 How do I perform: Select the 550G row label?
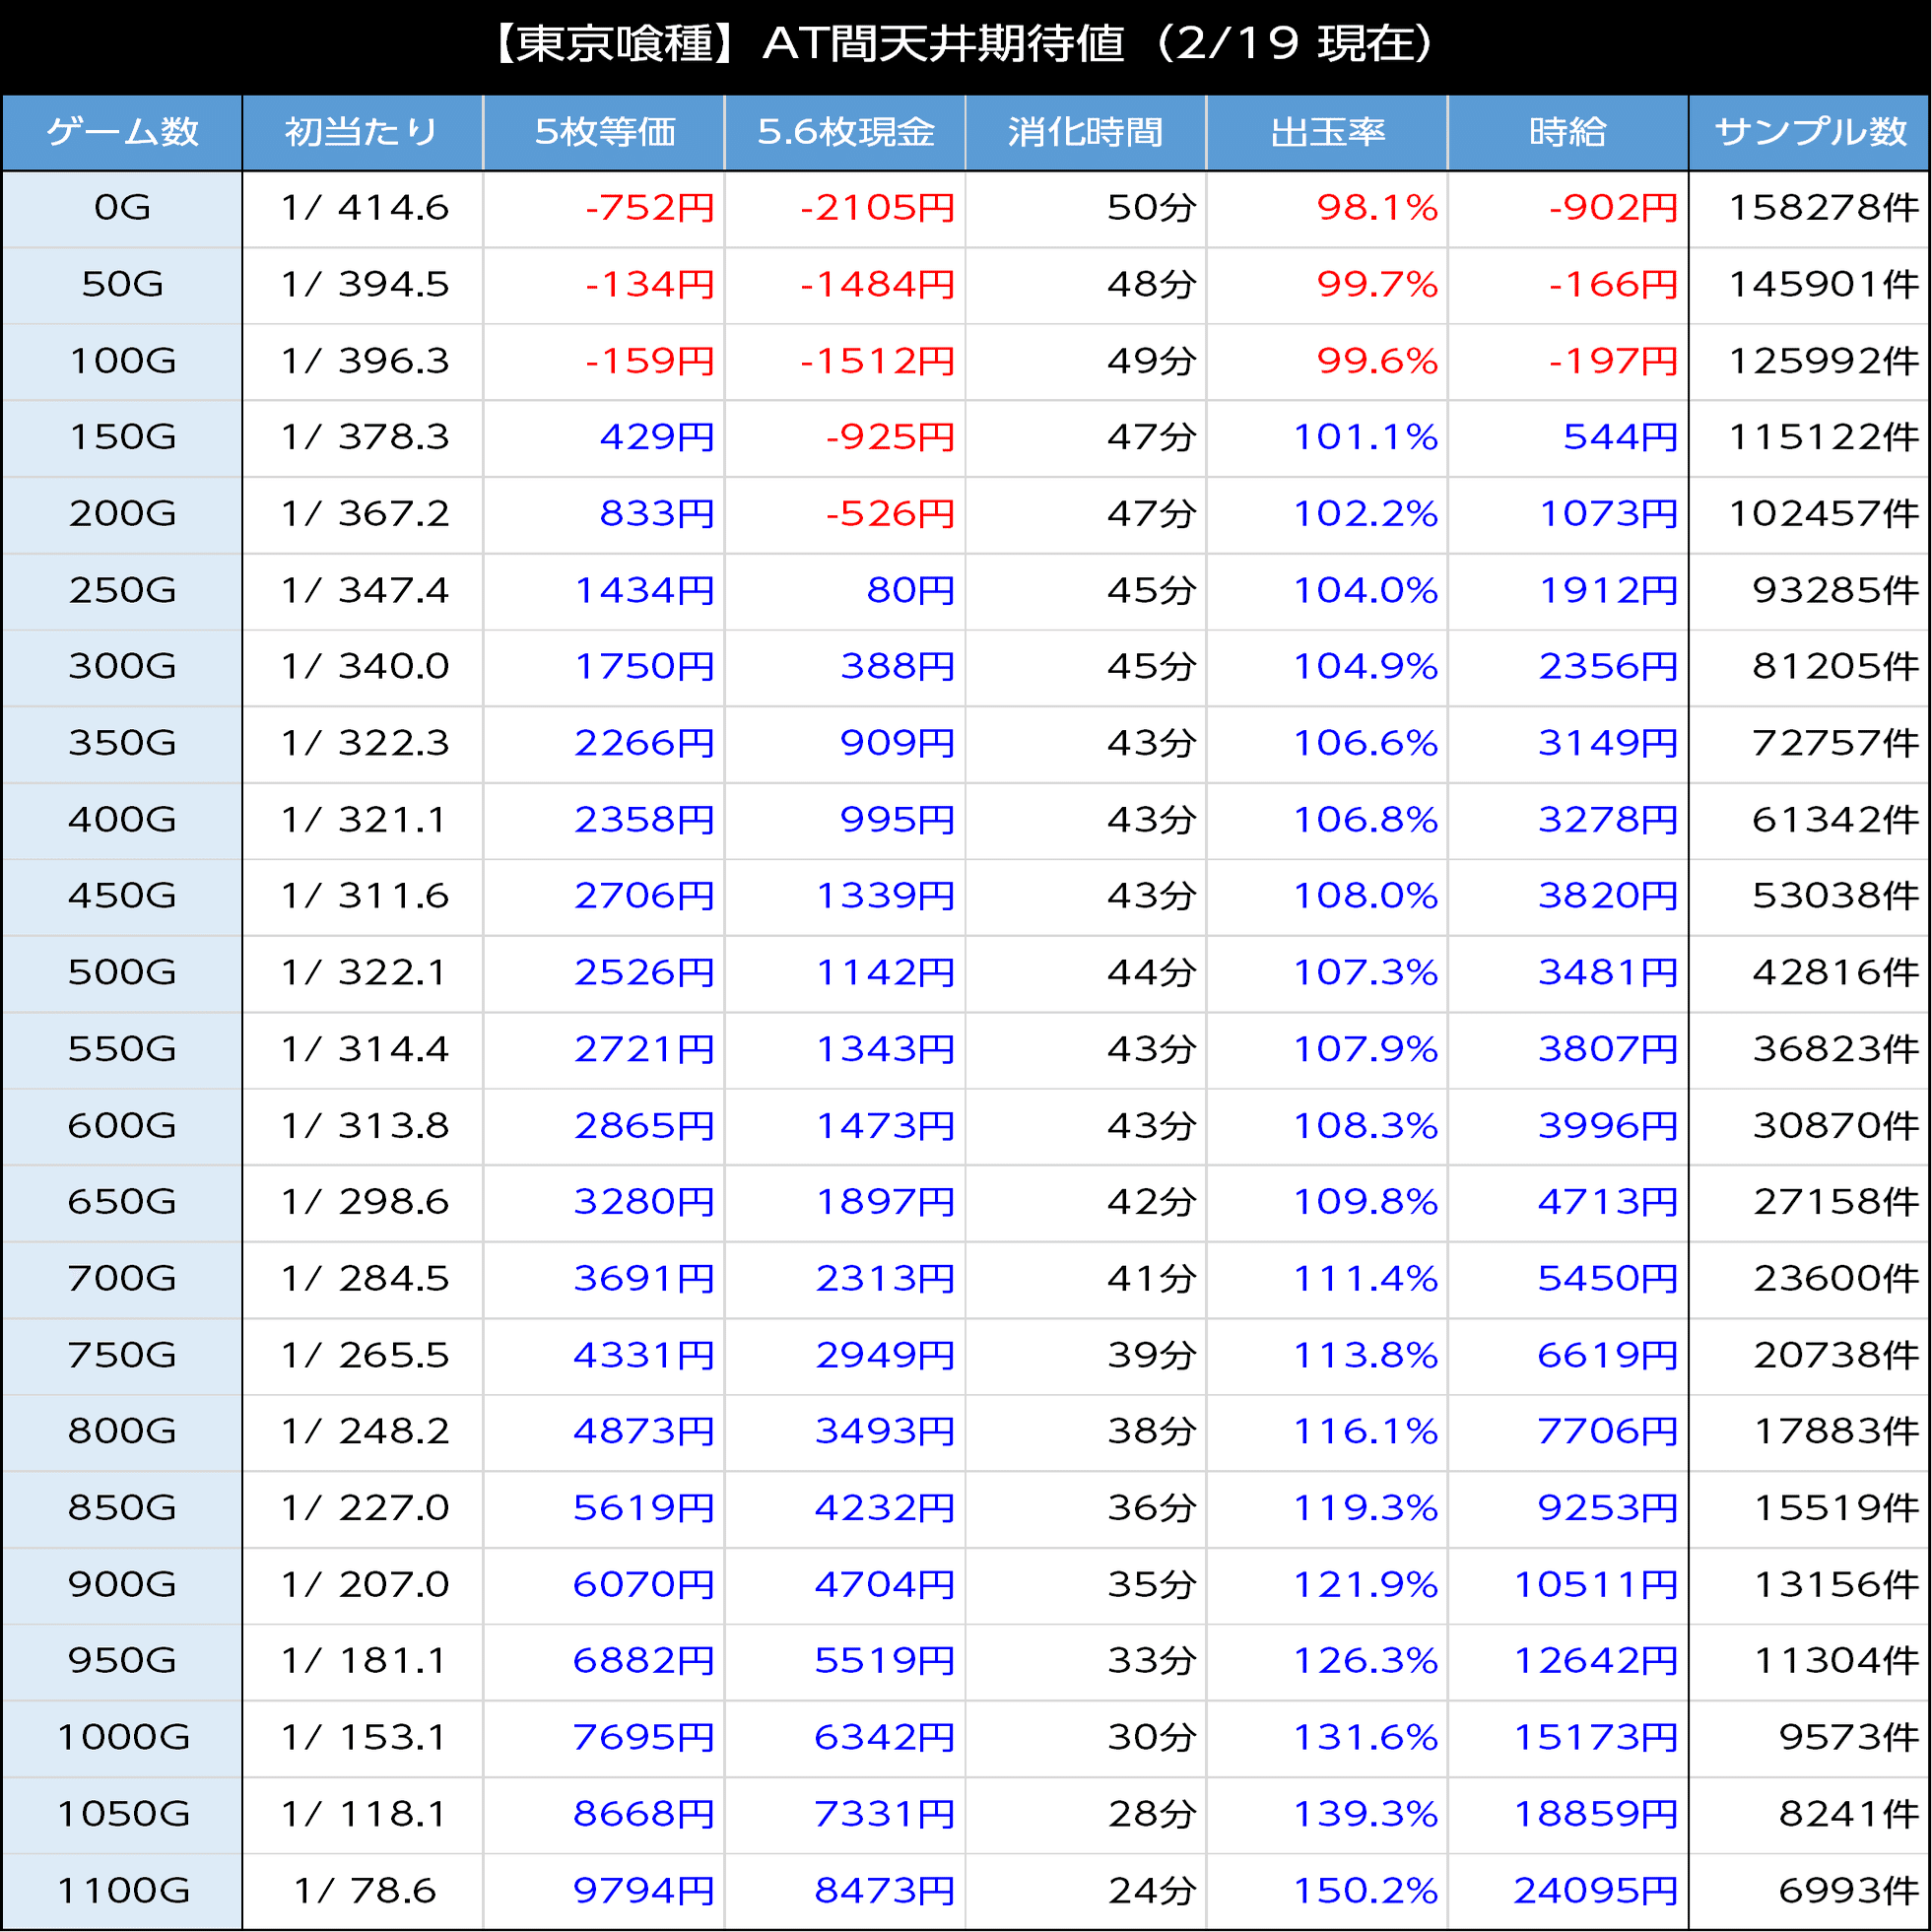coord(122,1049)
